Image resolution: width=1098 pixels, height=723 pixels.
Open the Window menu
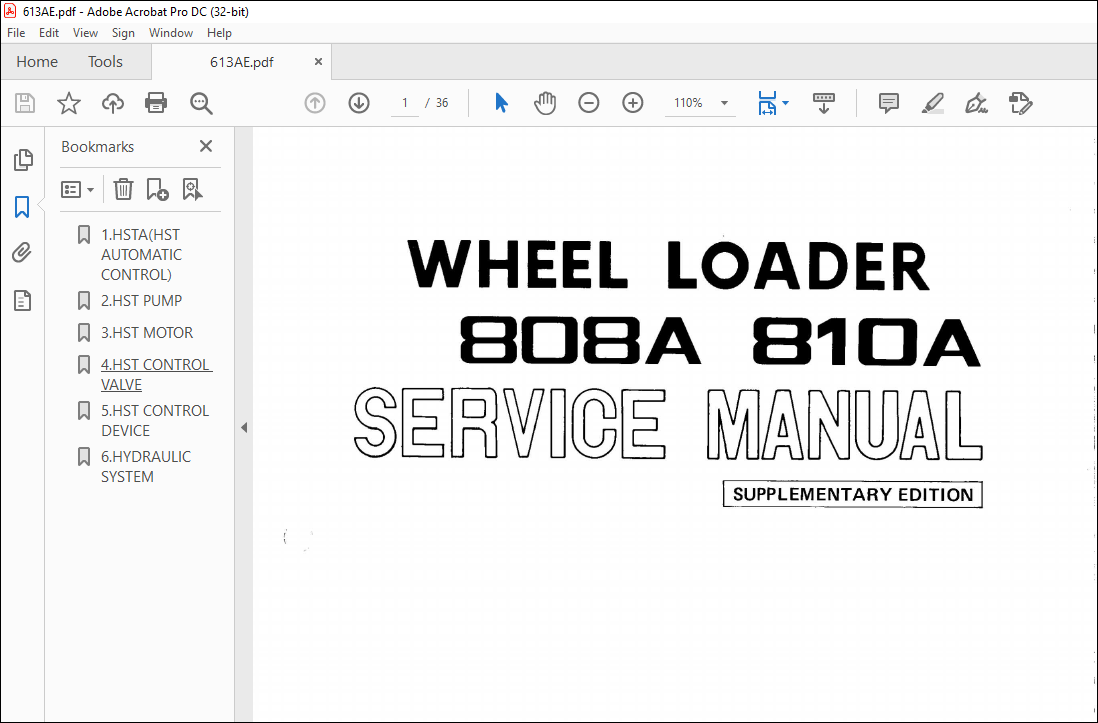[x=171, y=33]
